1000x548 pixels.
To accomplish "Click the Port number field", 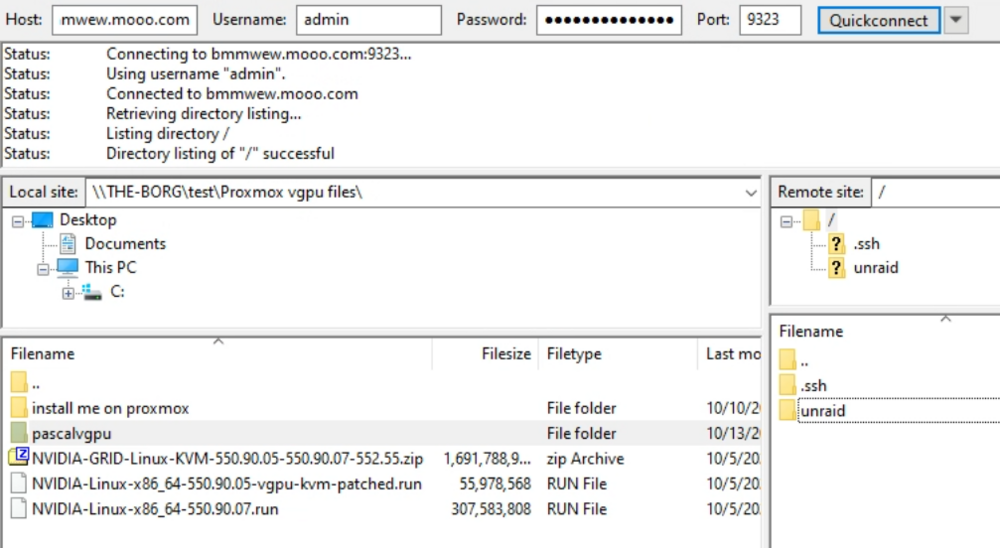I will (x=770, y=20).
